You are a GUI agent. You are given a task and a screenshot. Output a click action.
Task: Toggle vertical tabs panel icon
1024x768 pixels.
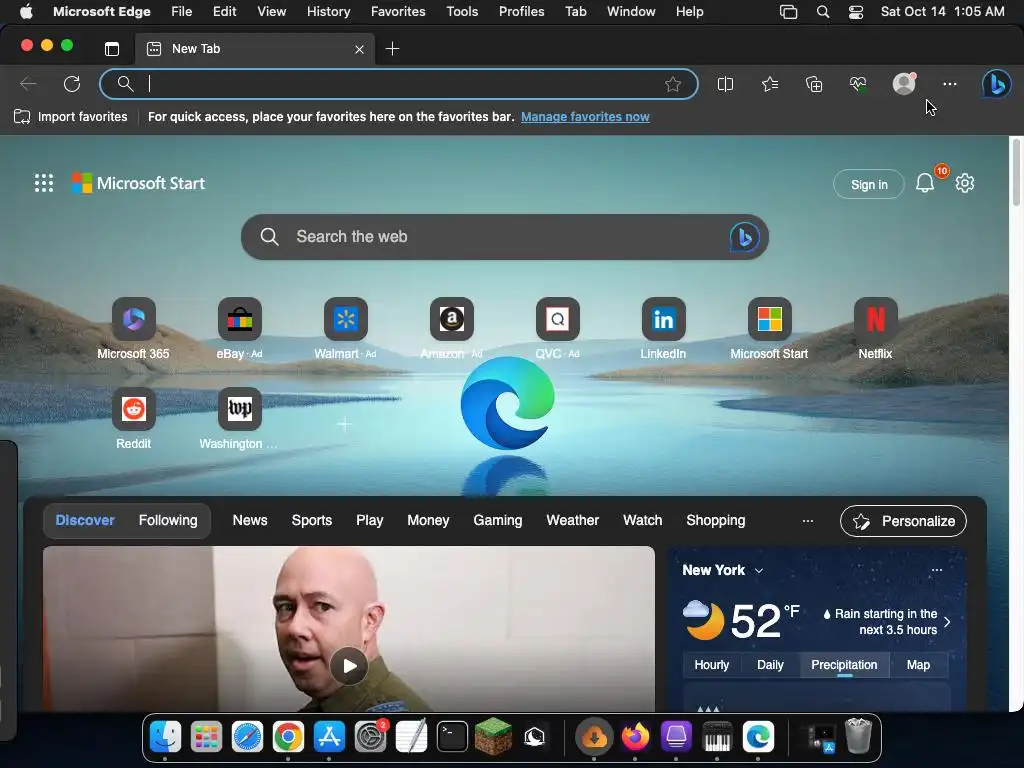[112, 48]
